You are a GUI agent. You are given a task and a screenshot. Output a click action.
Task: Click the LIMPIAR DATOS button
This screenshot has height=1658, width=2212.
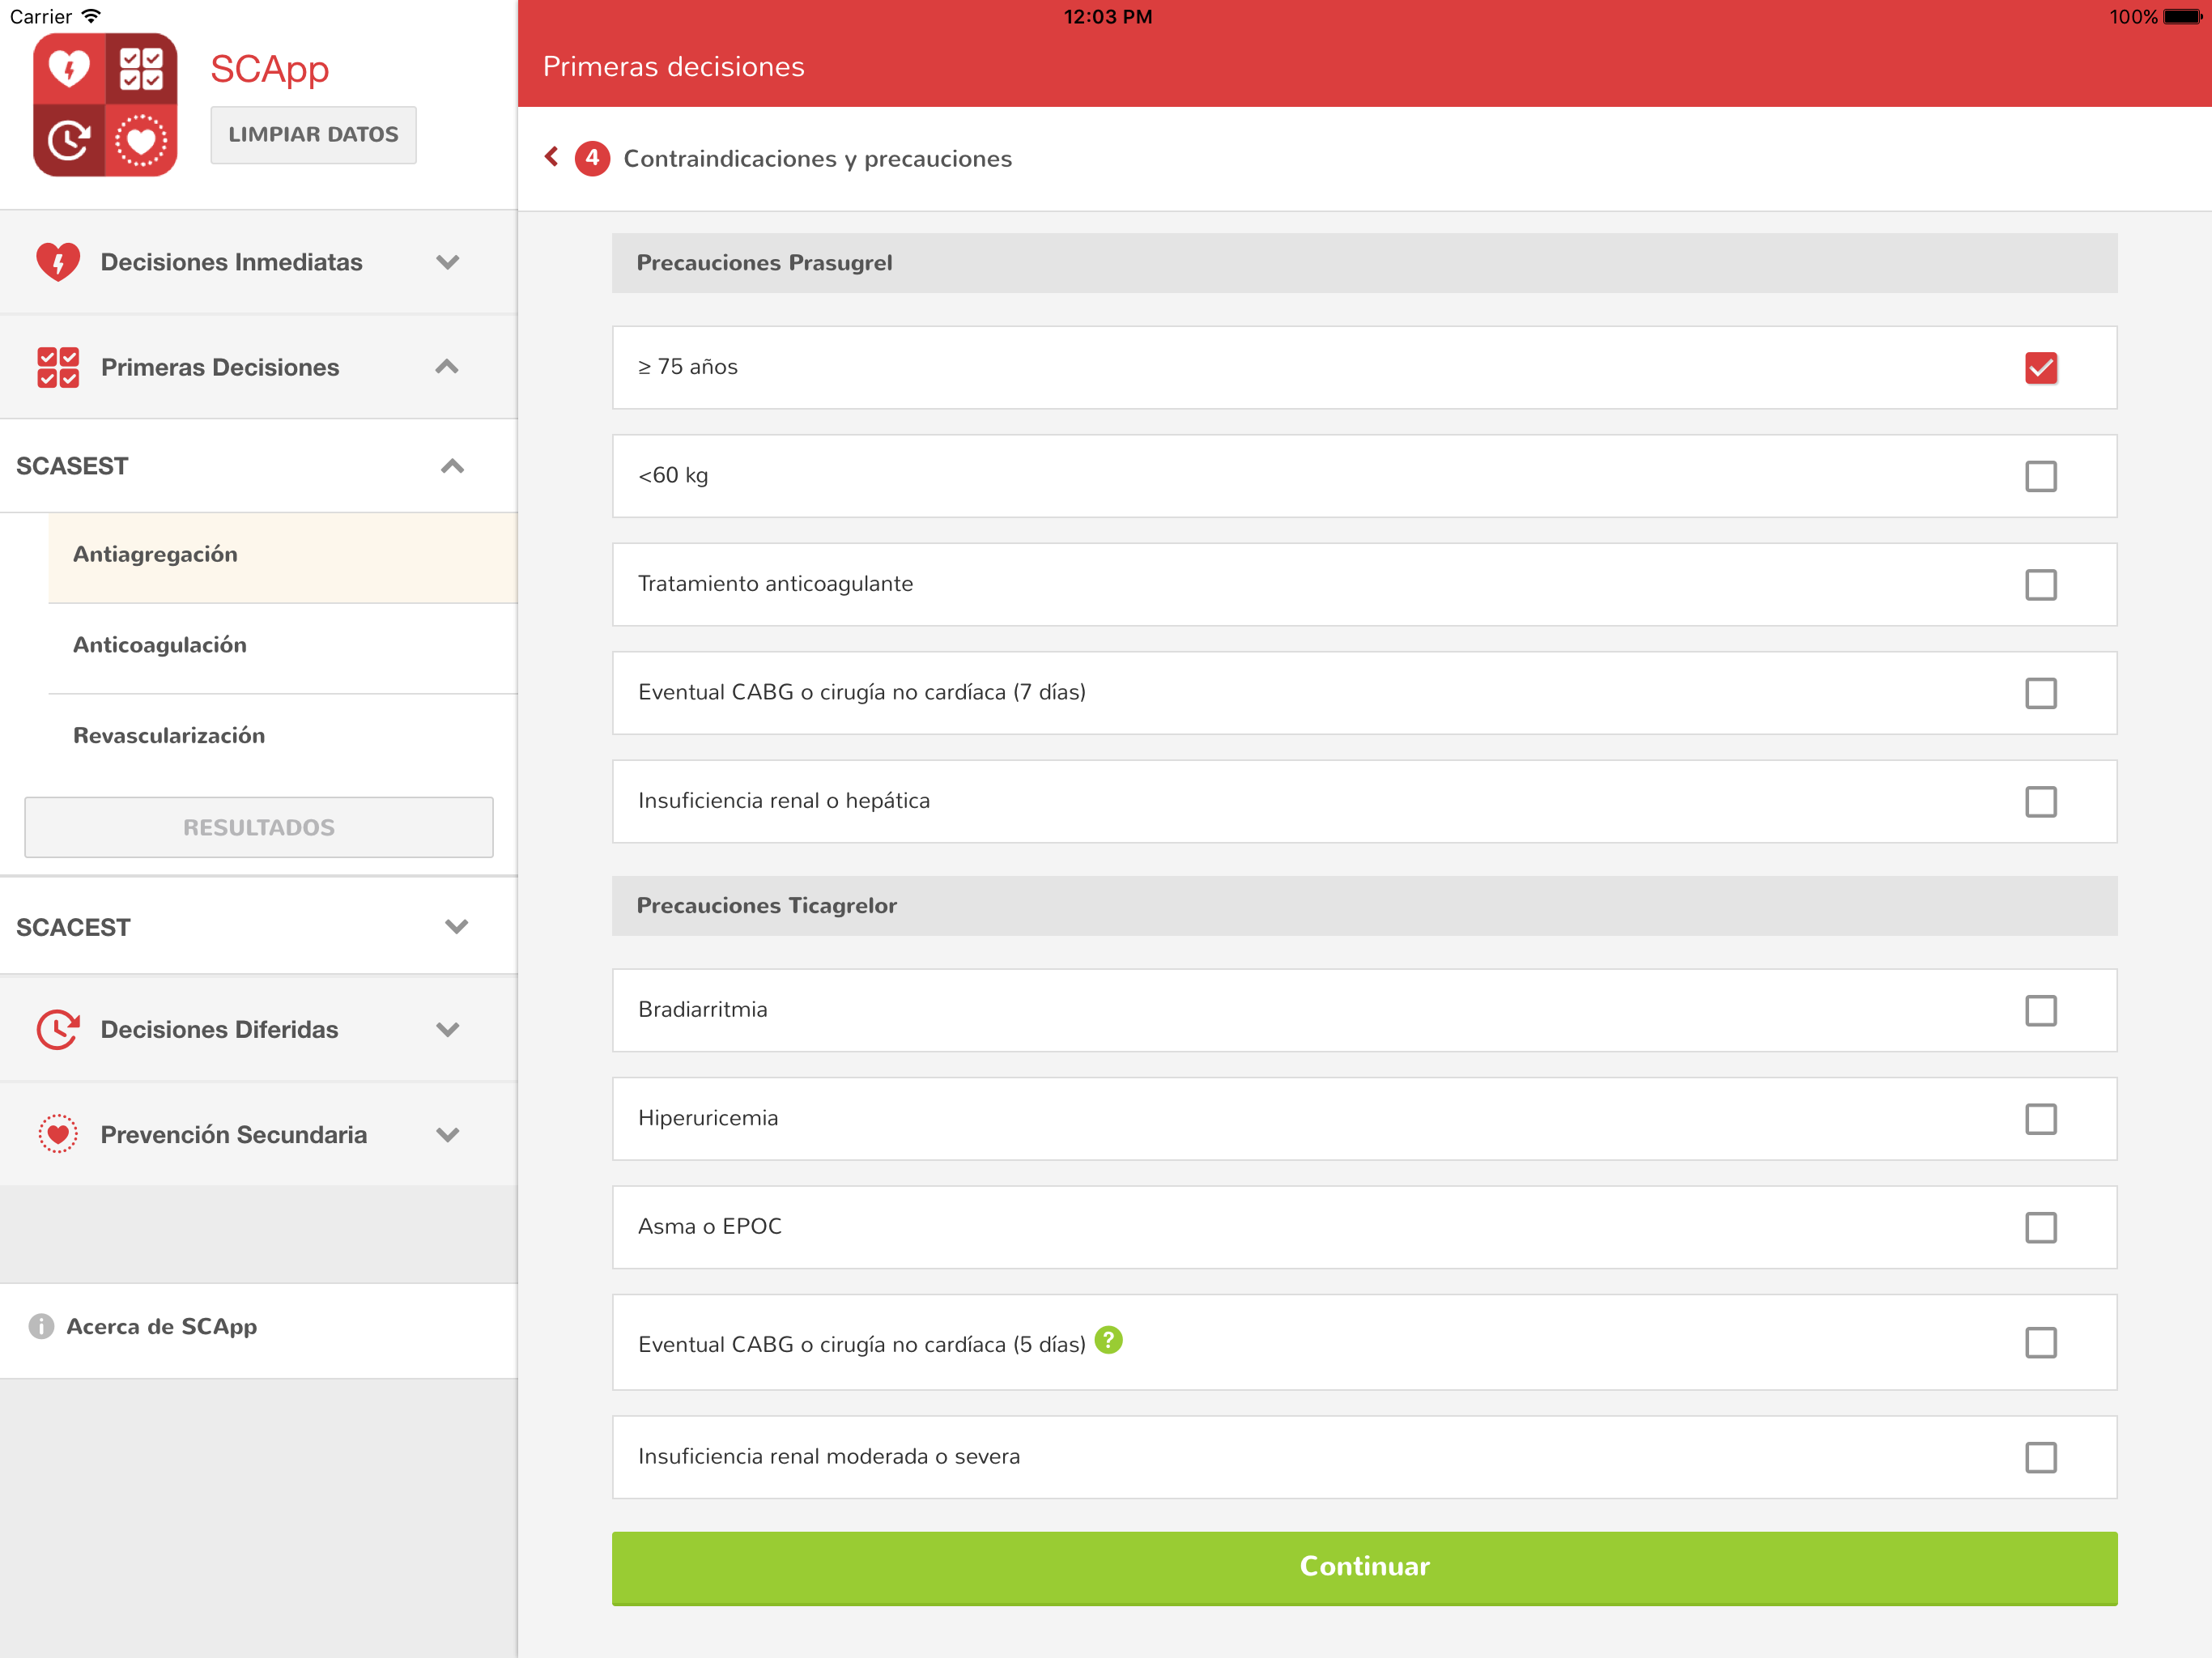pyautogui.click(x=313, y=135)
